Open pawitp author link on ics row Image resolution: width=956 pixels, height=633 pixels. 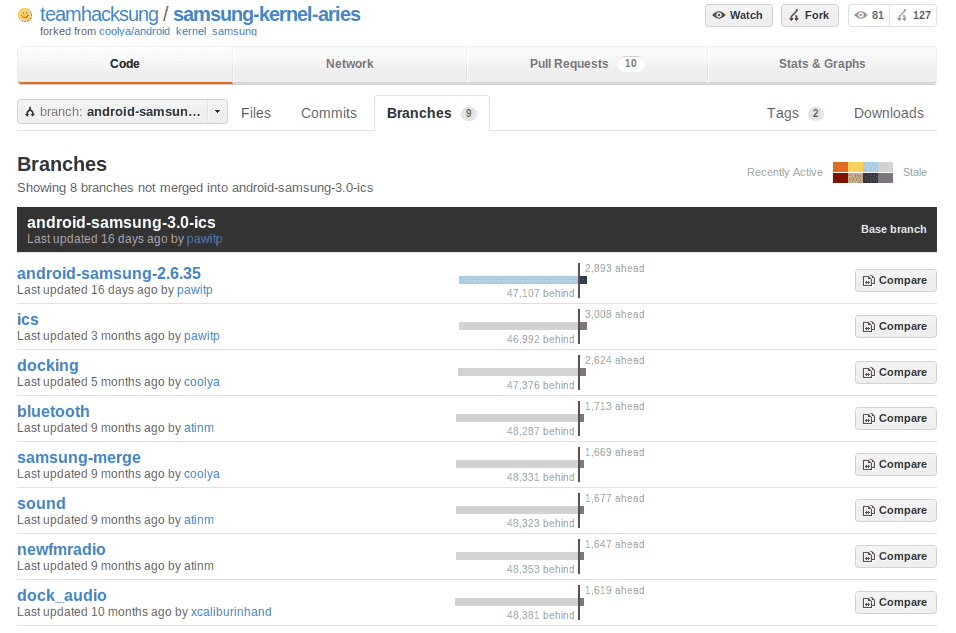point(202,336)
